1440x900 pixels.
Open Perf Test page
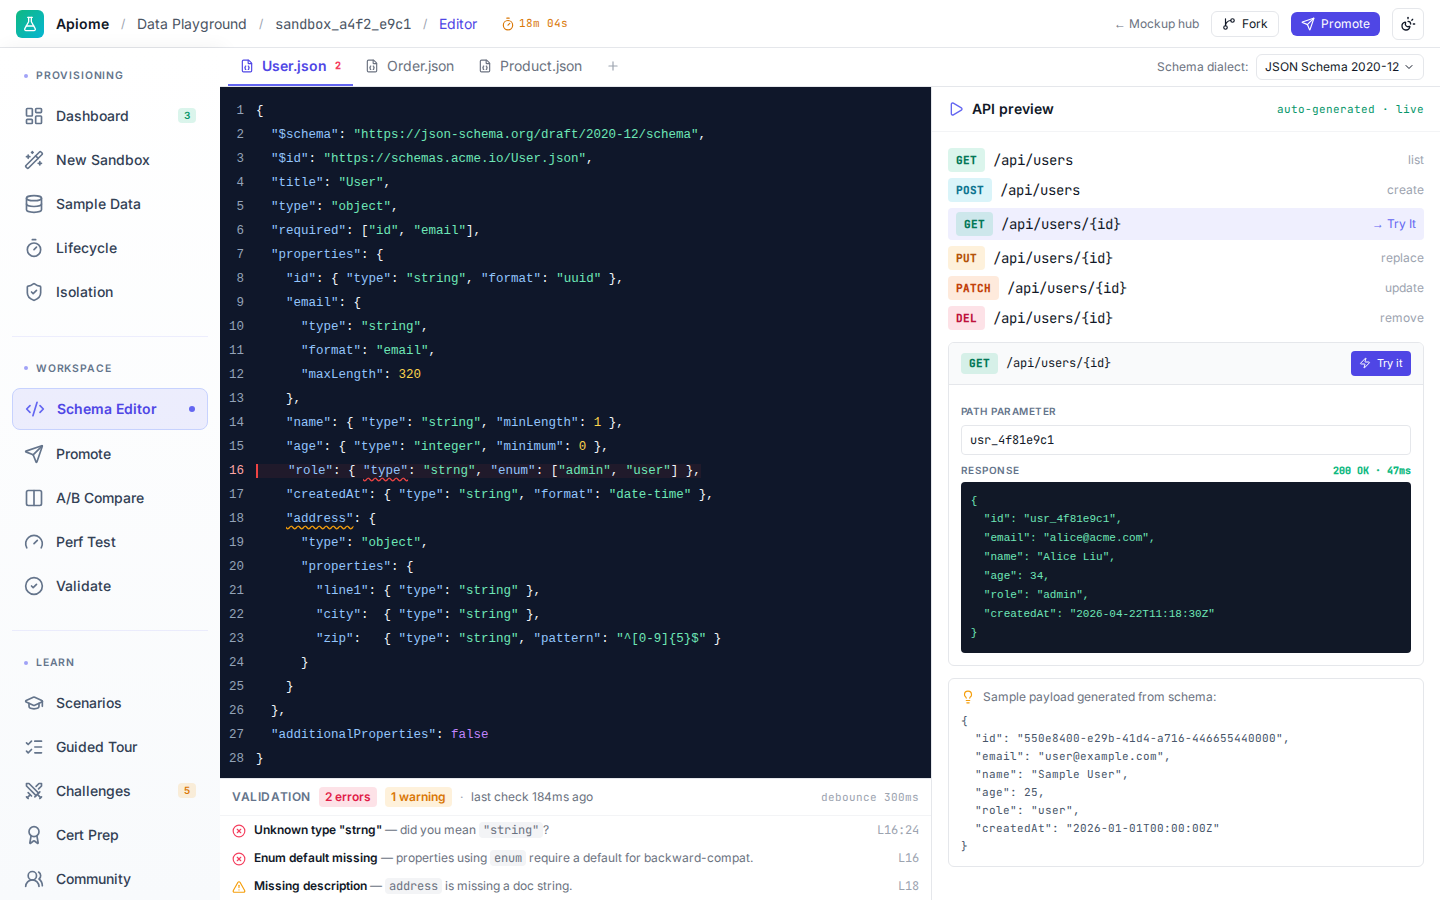(x=110, y=542)
